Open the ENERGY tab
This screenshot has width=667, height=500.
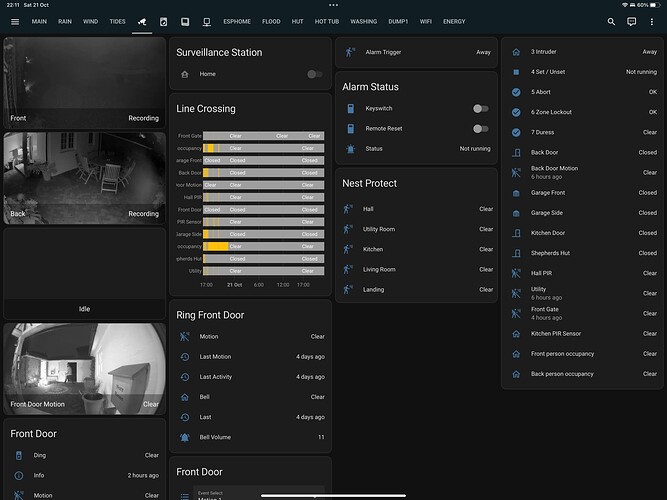pyautogui.click(x=454, y=21)
